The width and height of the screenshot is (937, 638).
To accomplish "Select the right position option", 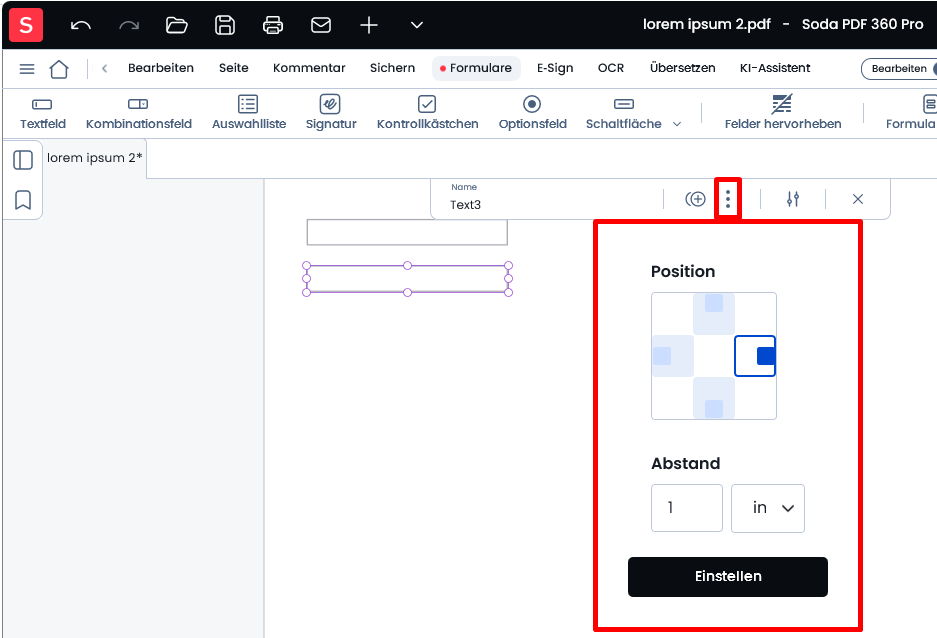I will tap(755, 356).
